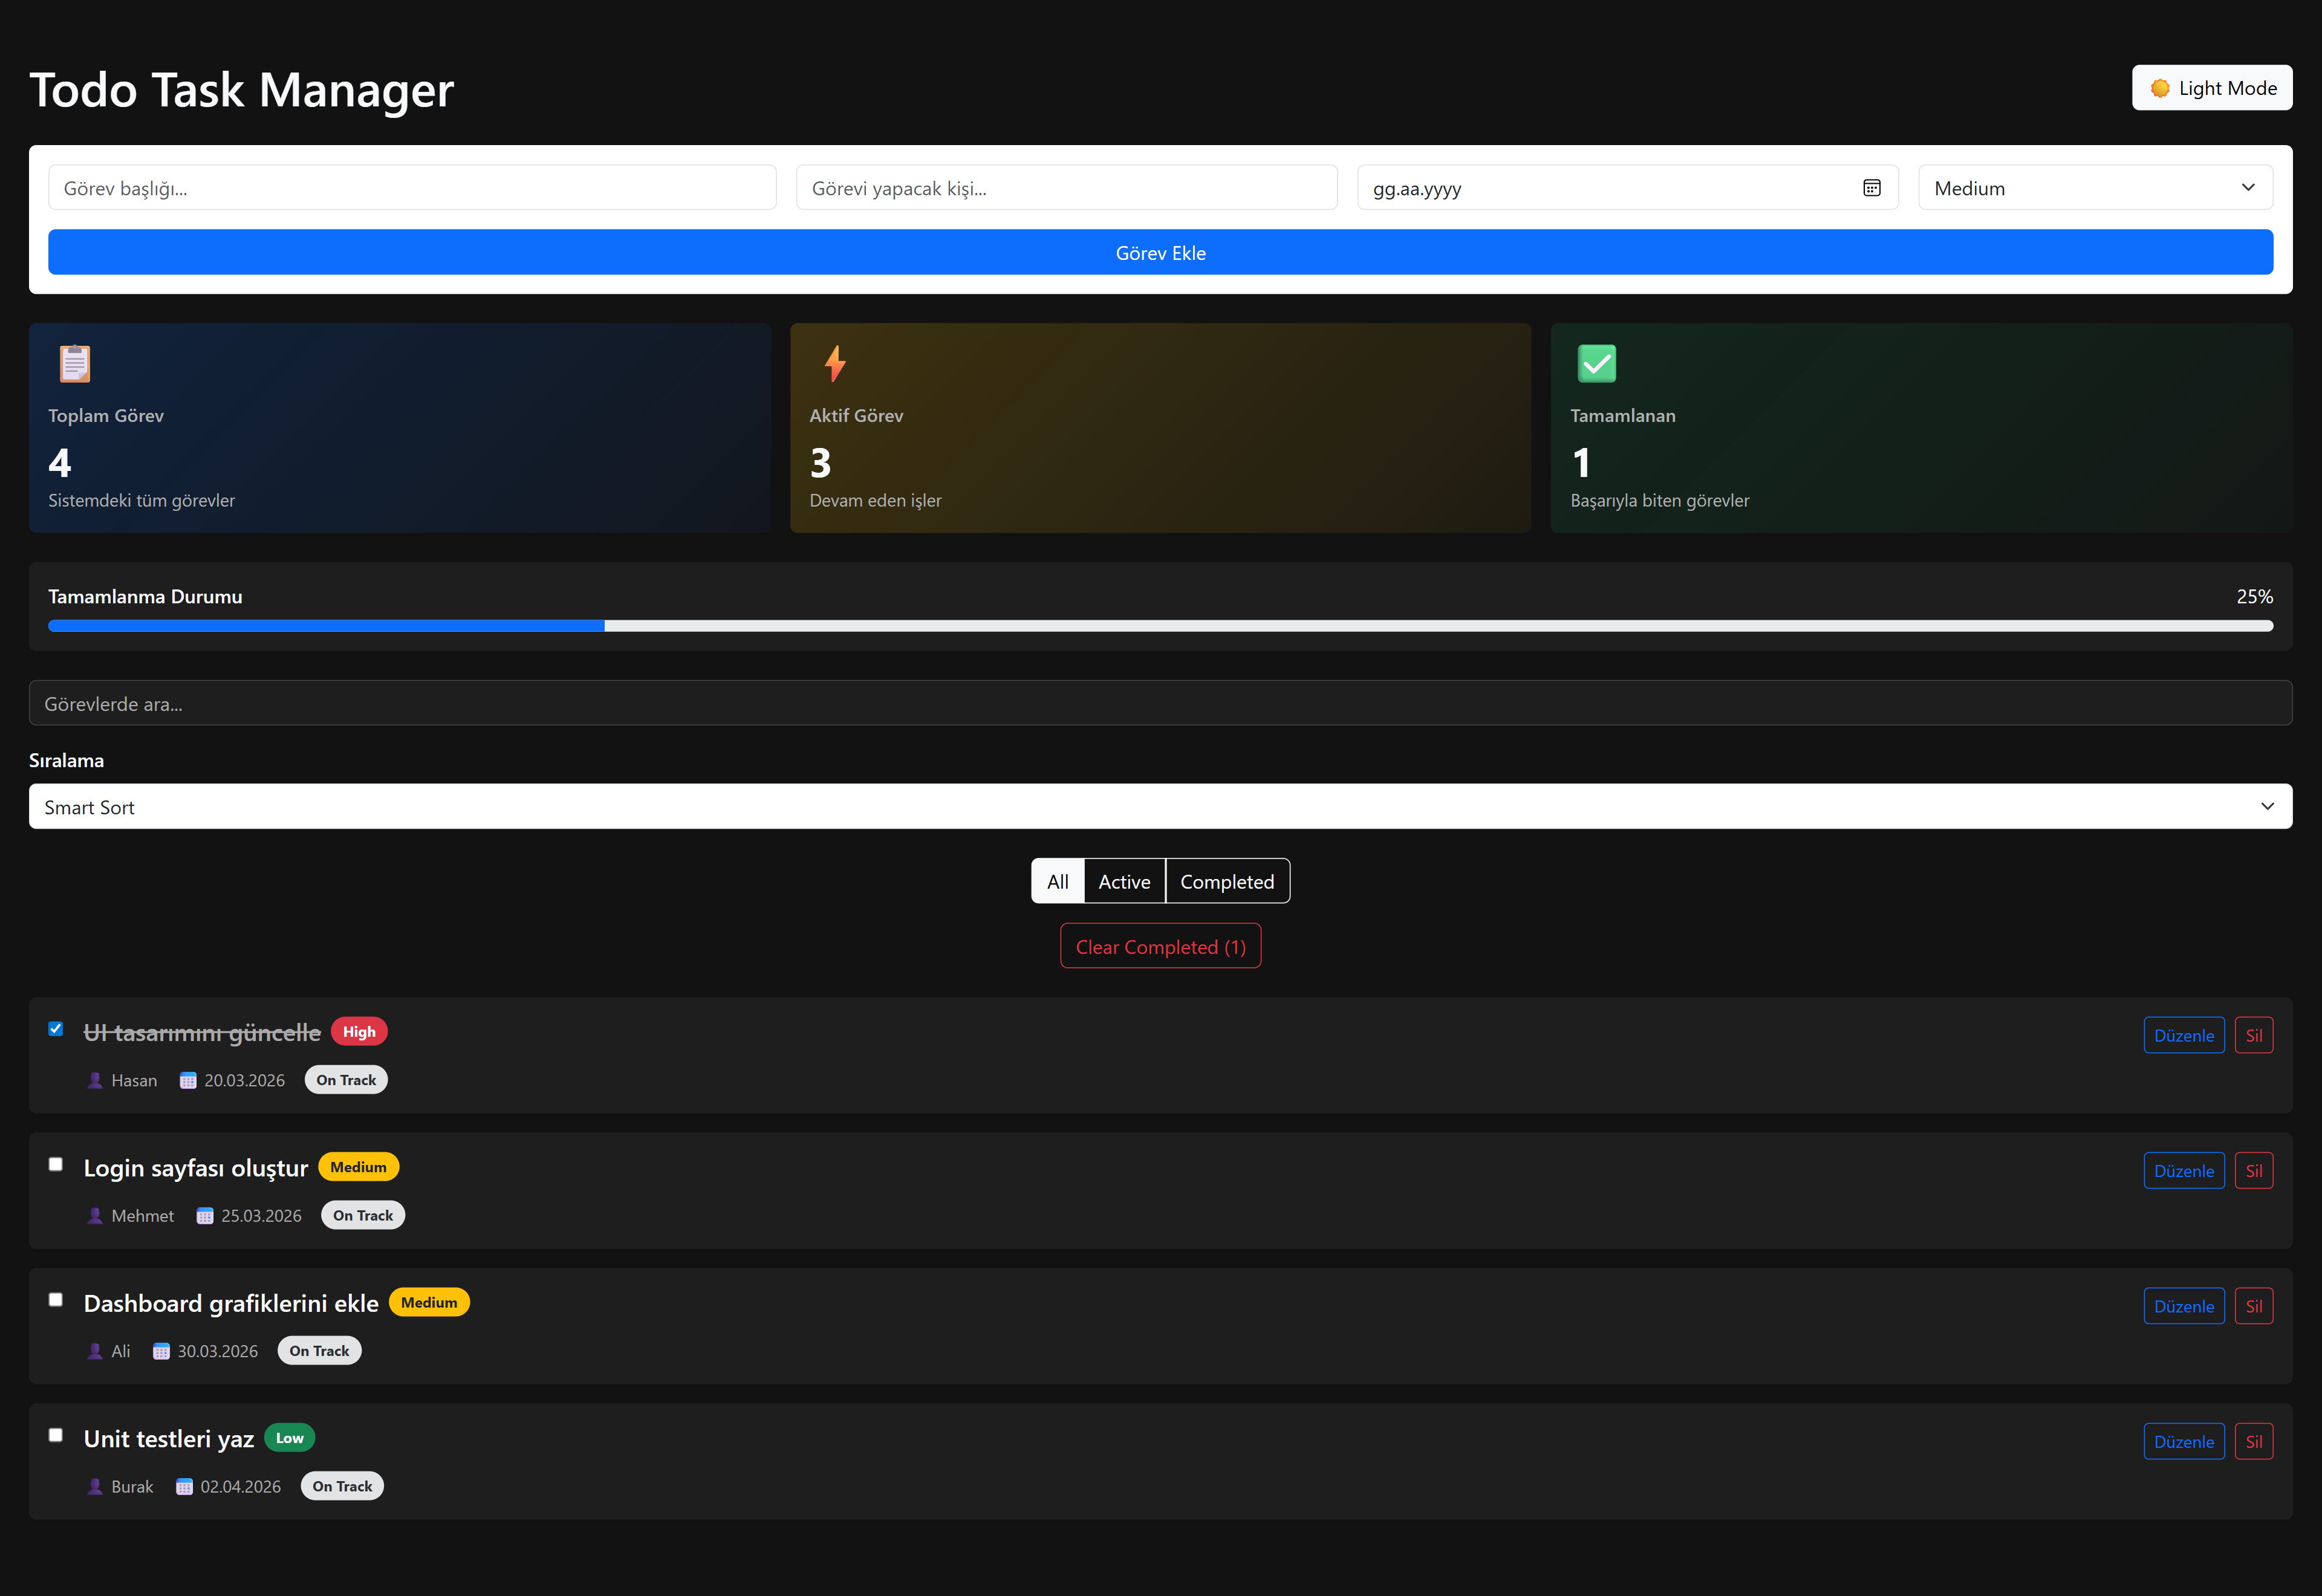The height and width of the screenshot is (1596, 2322).
Task: Click the Low priority badge
Action: click(290, 1438)
